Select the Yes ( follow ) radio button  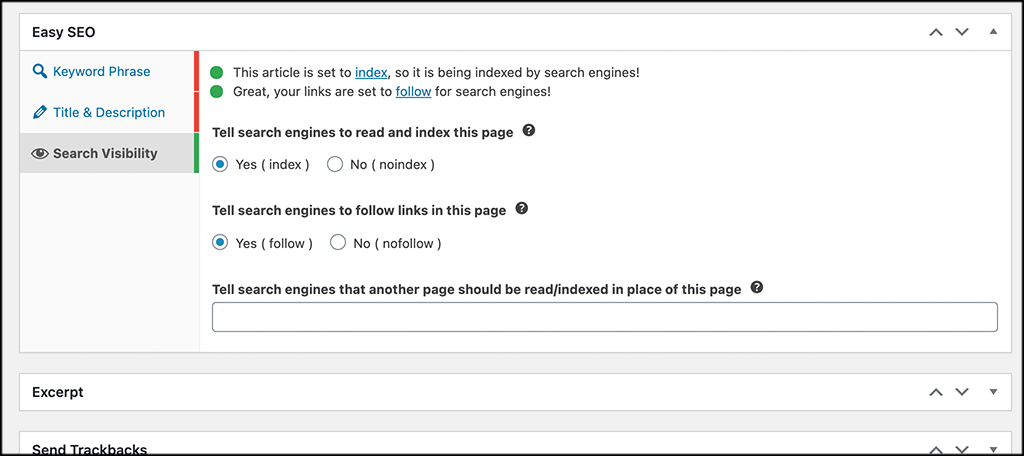click(220, 243)
